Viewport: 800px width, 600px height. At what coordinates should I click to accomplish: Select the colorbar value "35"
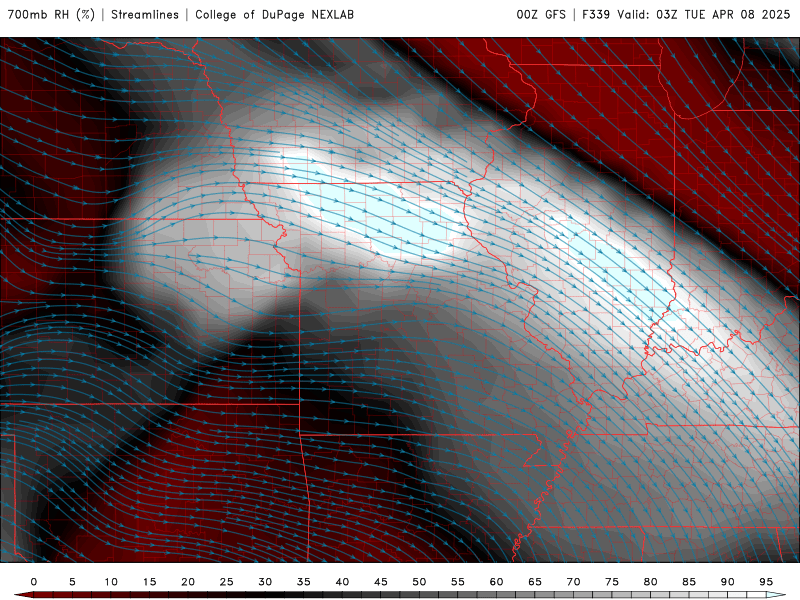(x=304, y=582)
